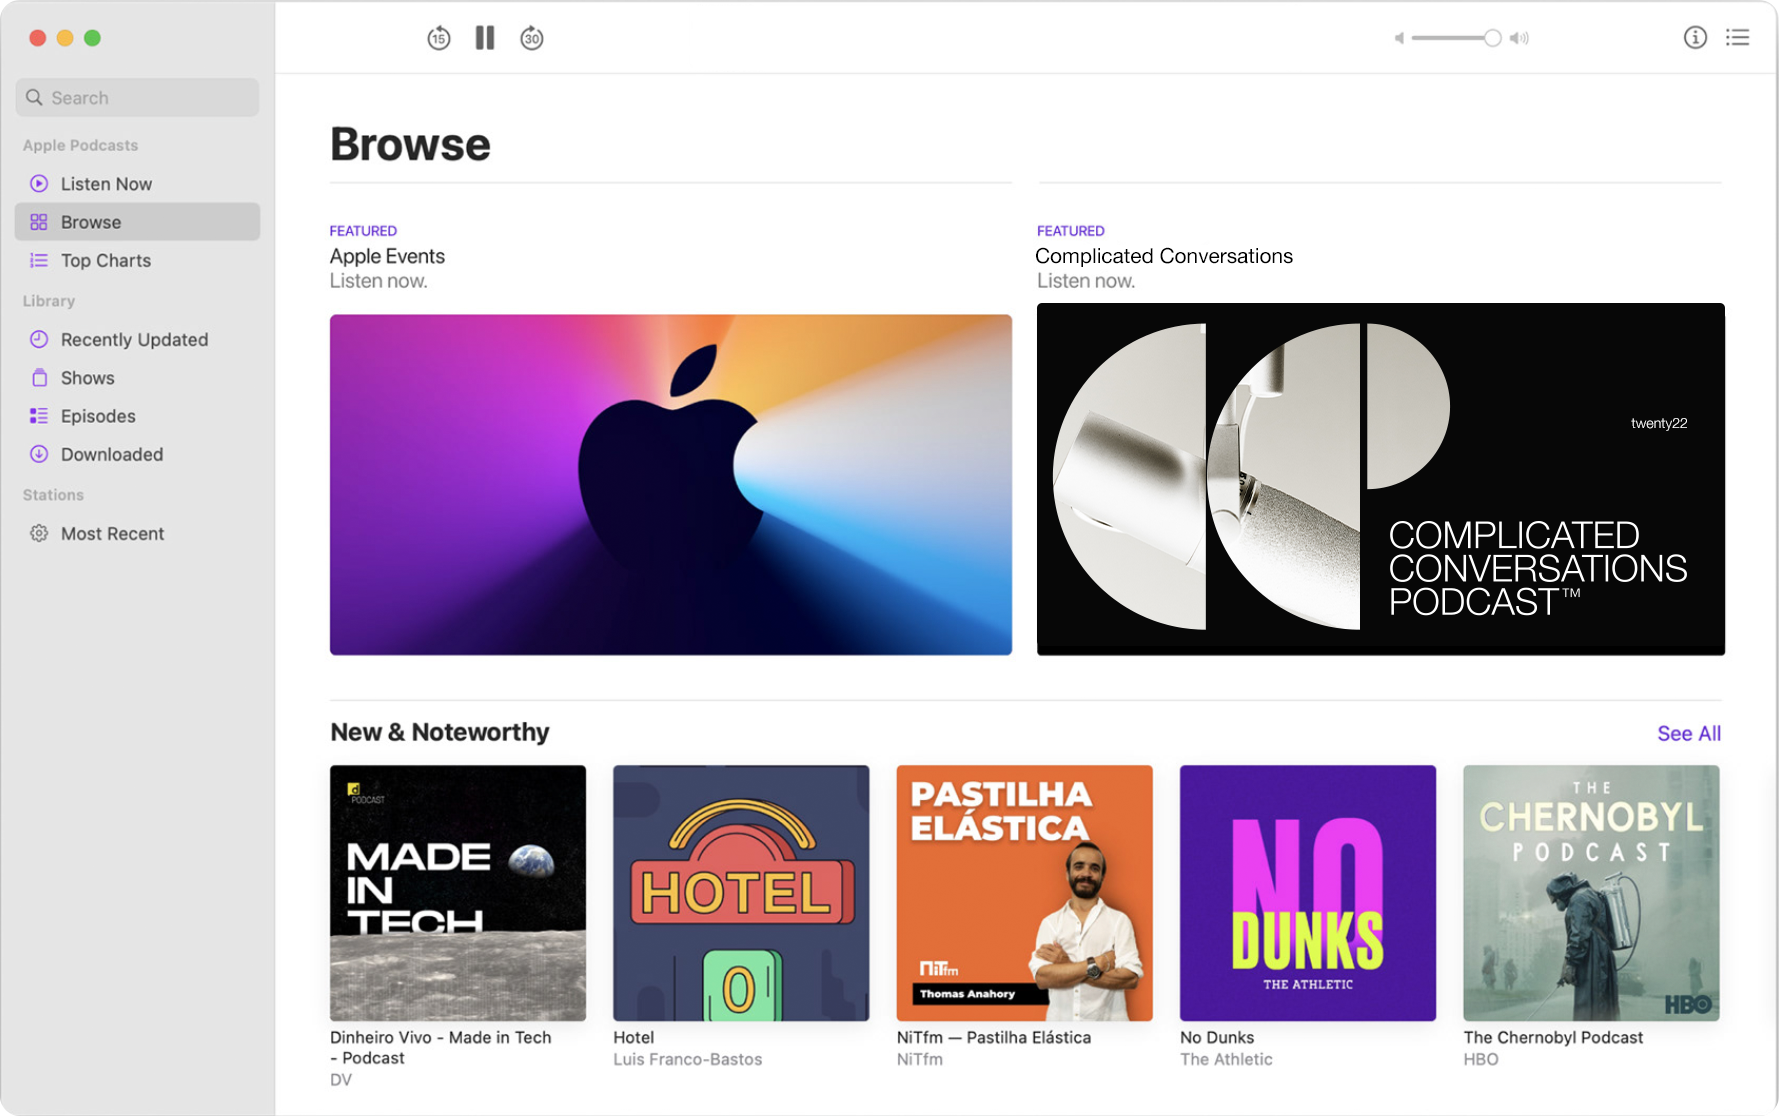This screenshot has height=1116, width=1779.
Task: Open the Apple Events featured banner
Action: coord(671,485)
